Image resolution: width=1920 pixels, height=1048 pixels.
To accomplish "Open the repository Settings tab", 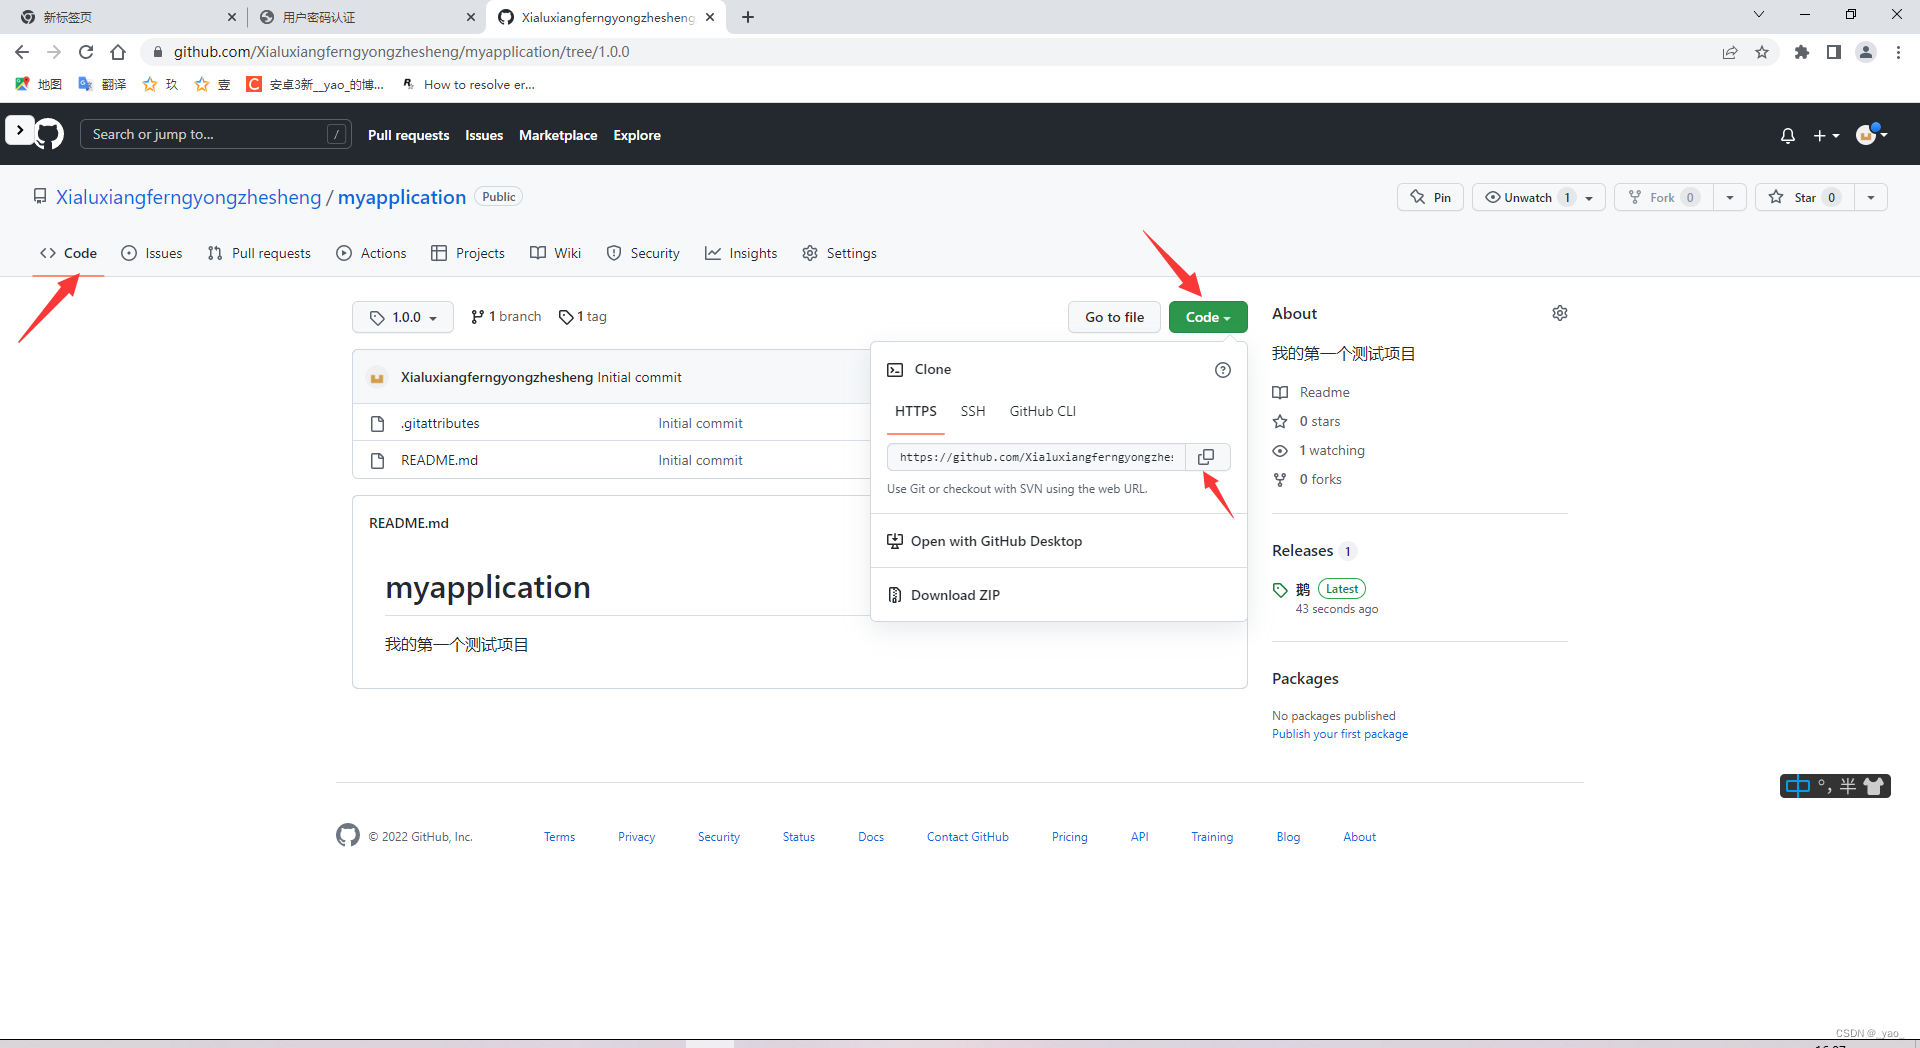I will 839,253.
